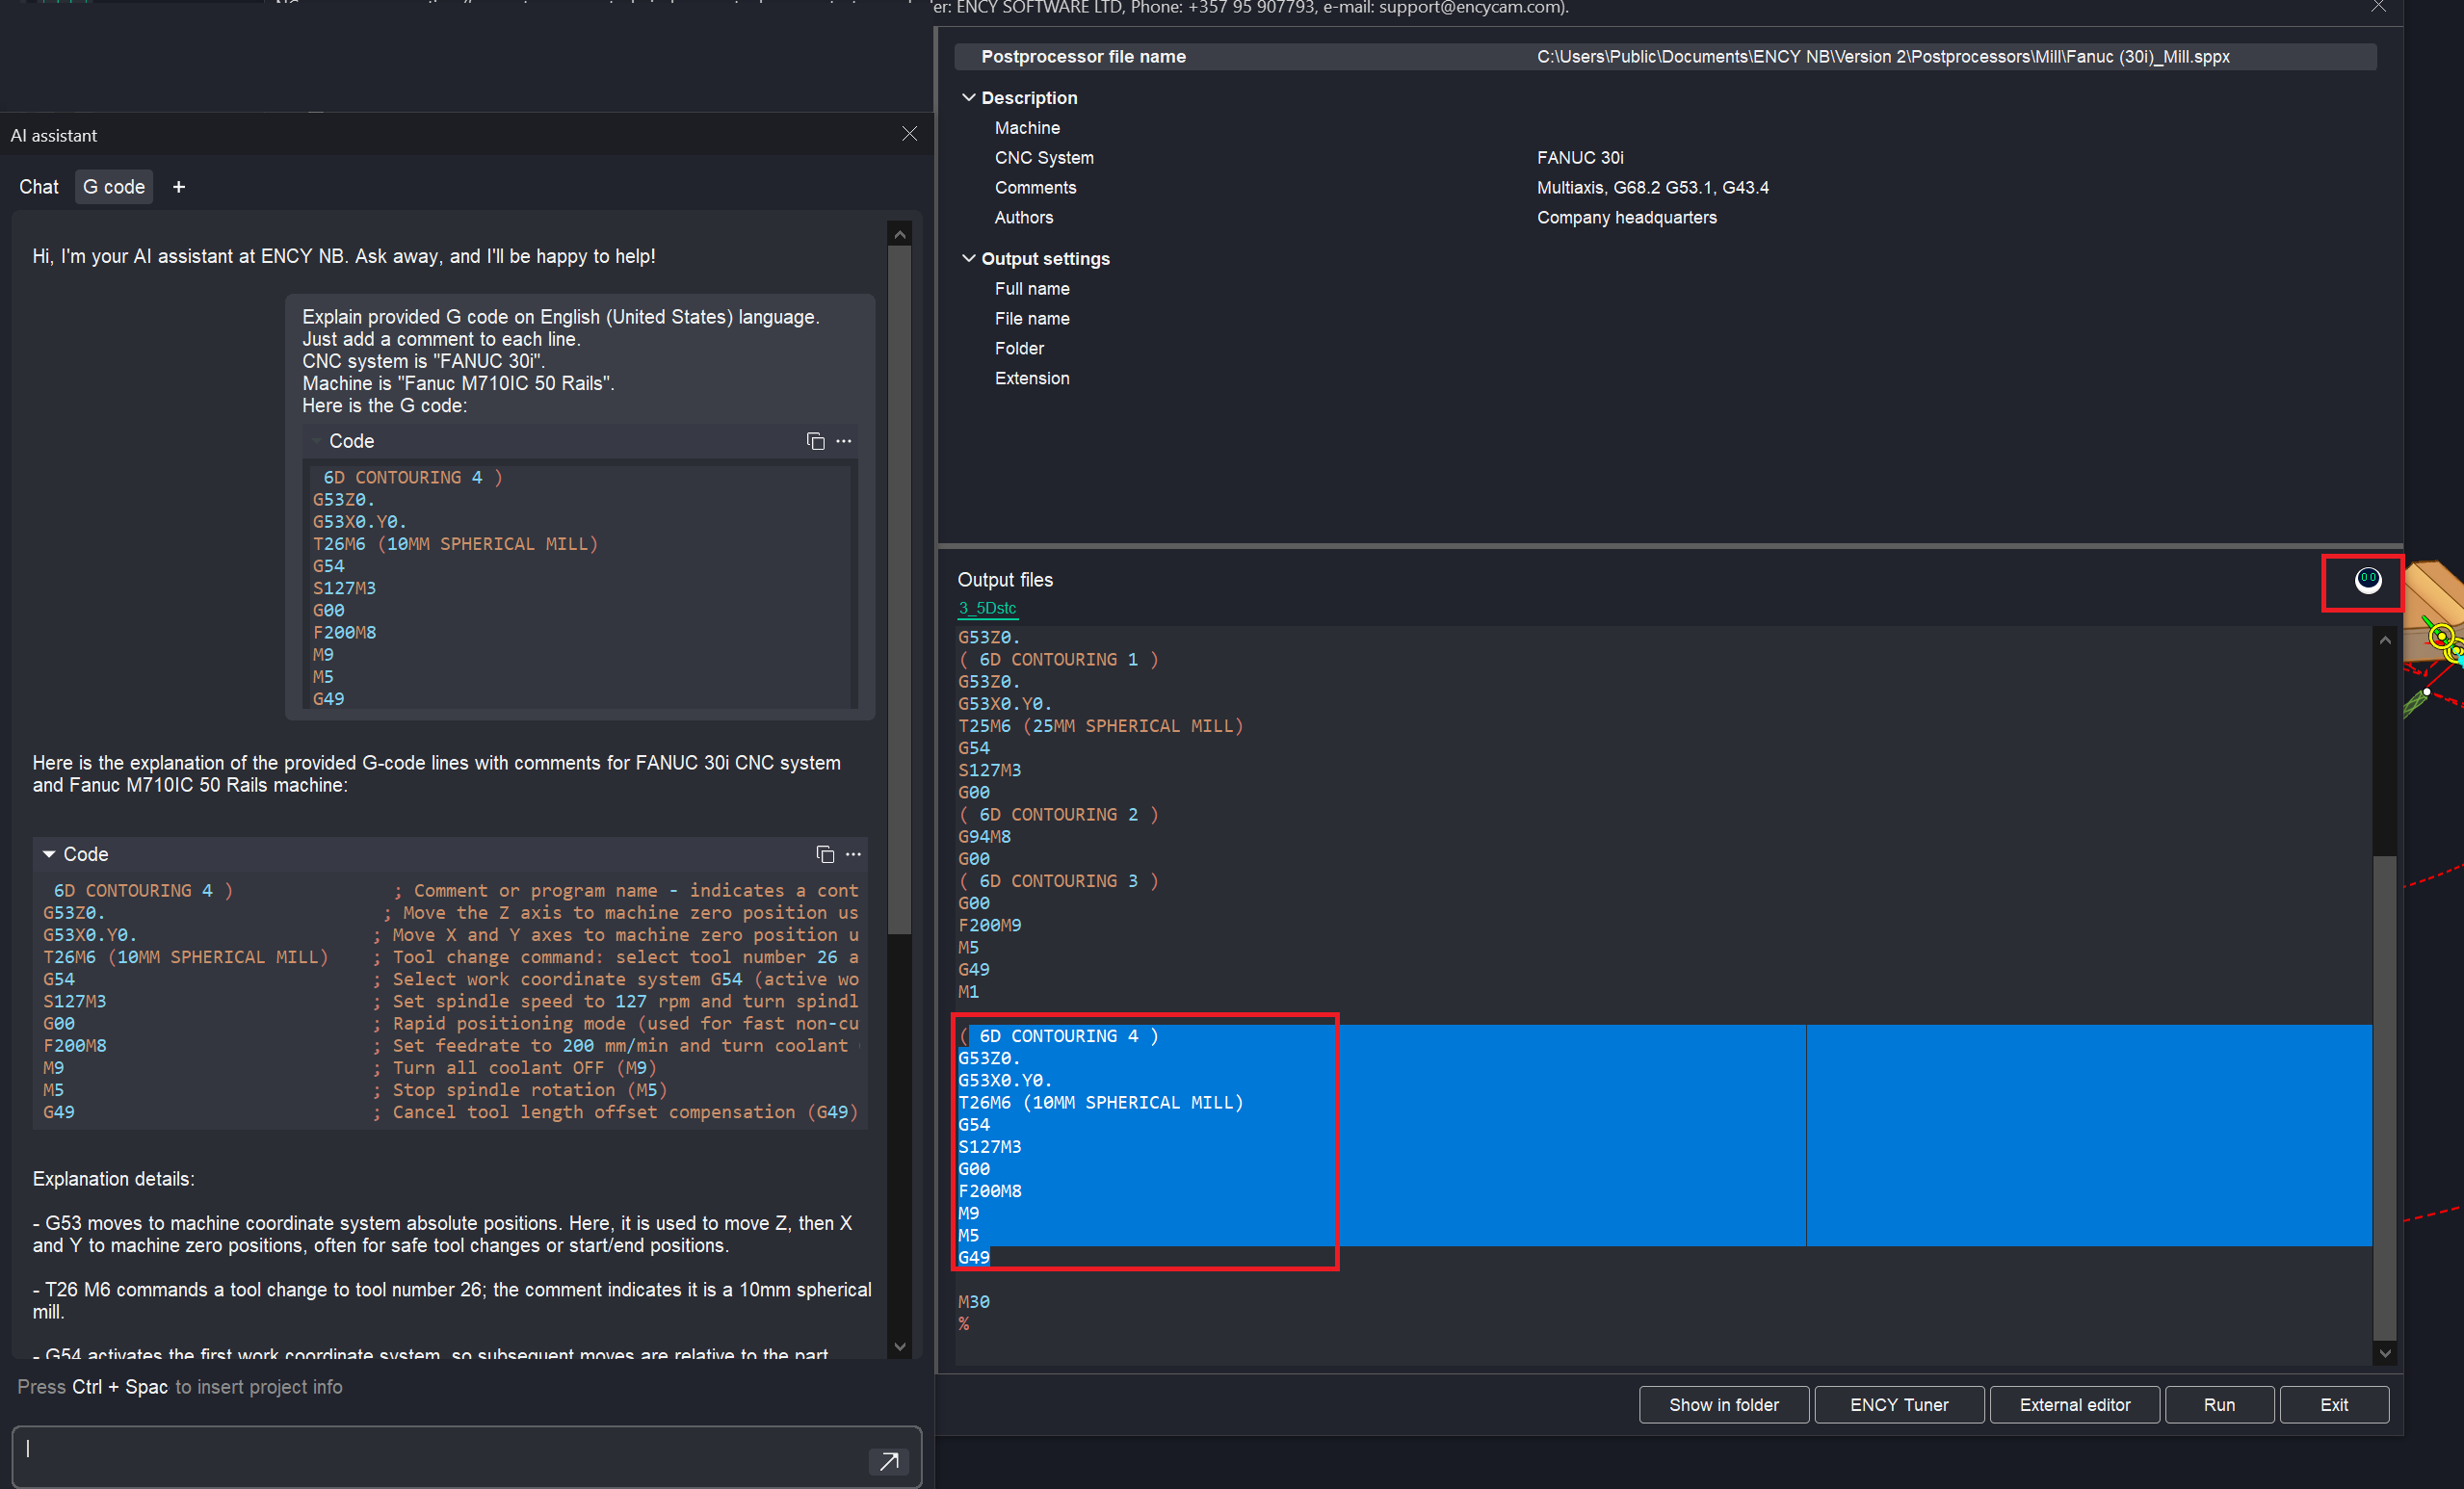Open more options on the AI response code block

coord(853,854)
